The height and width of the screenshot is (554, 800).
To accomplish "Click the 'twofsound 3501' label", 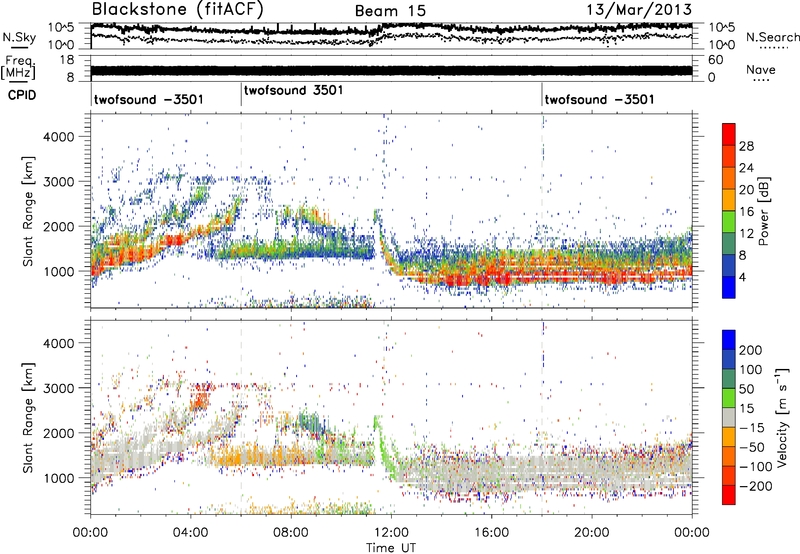I will (x=293, y=91).
